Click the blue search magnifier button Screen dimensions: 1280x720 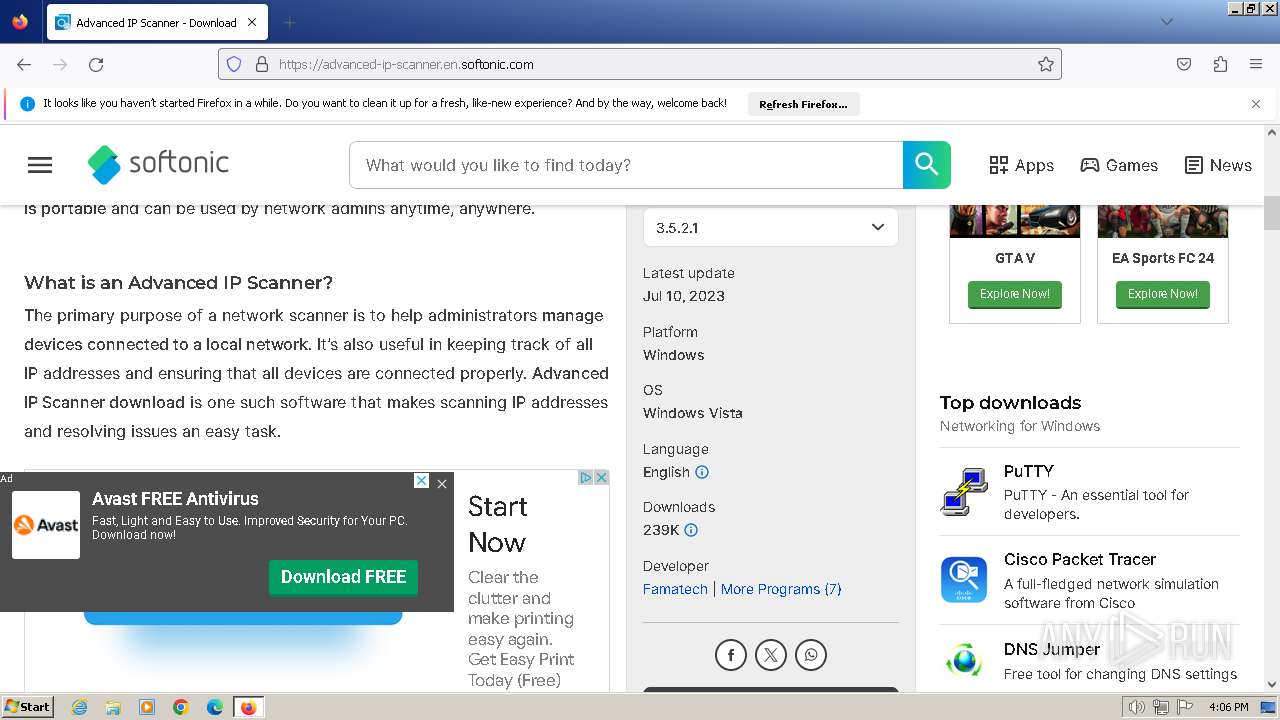[x=927, y=165]
